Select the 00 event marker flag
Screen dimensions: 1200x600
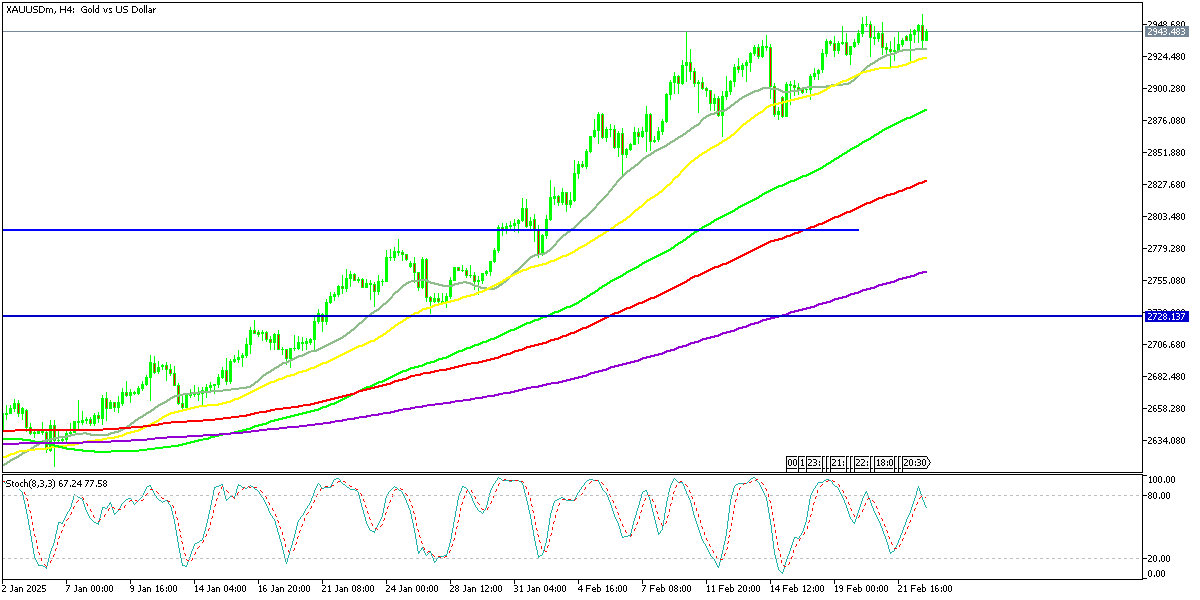pyautogui.click(x=793, y=463)
